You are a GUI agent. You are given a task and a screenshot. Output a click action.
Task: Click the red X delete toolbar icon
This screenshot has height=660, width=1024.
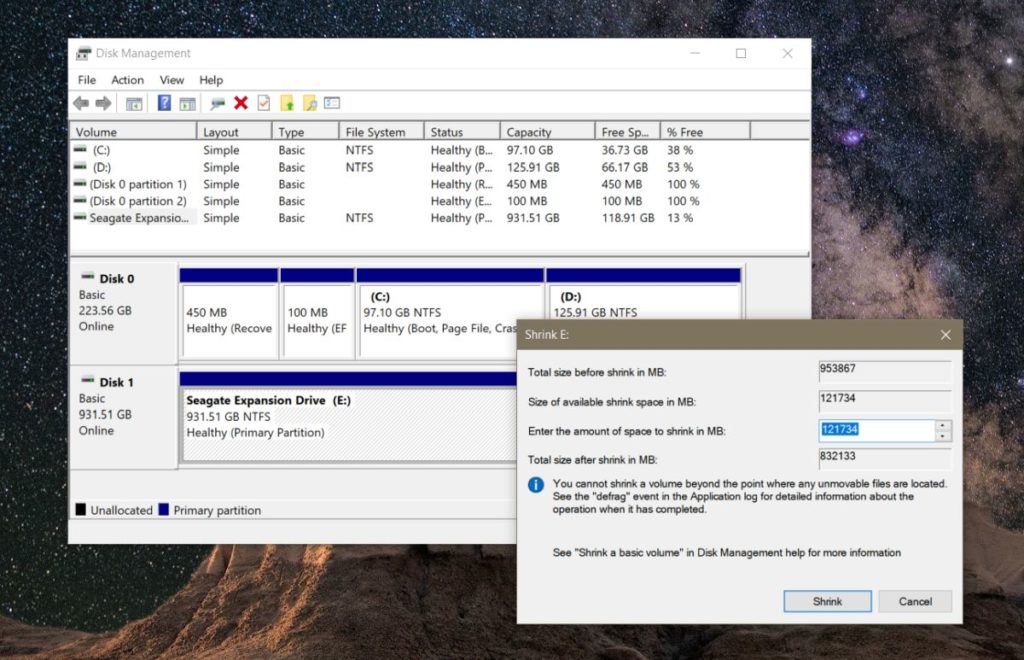pos(239,103)
